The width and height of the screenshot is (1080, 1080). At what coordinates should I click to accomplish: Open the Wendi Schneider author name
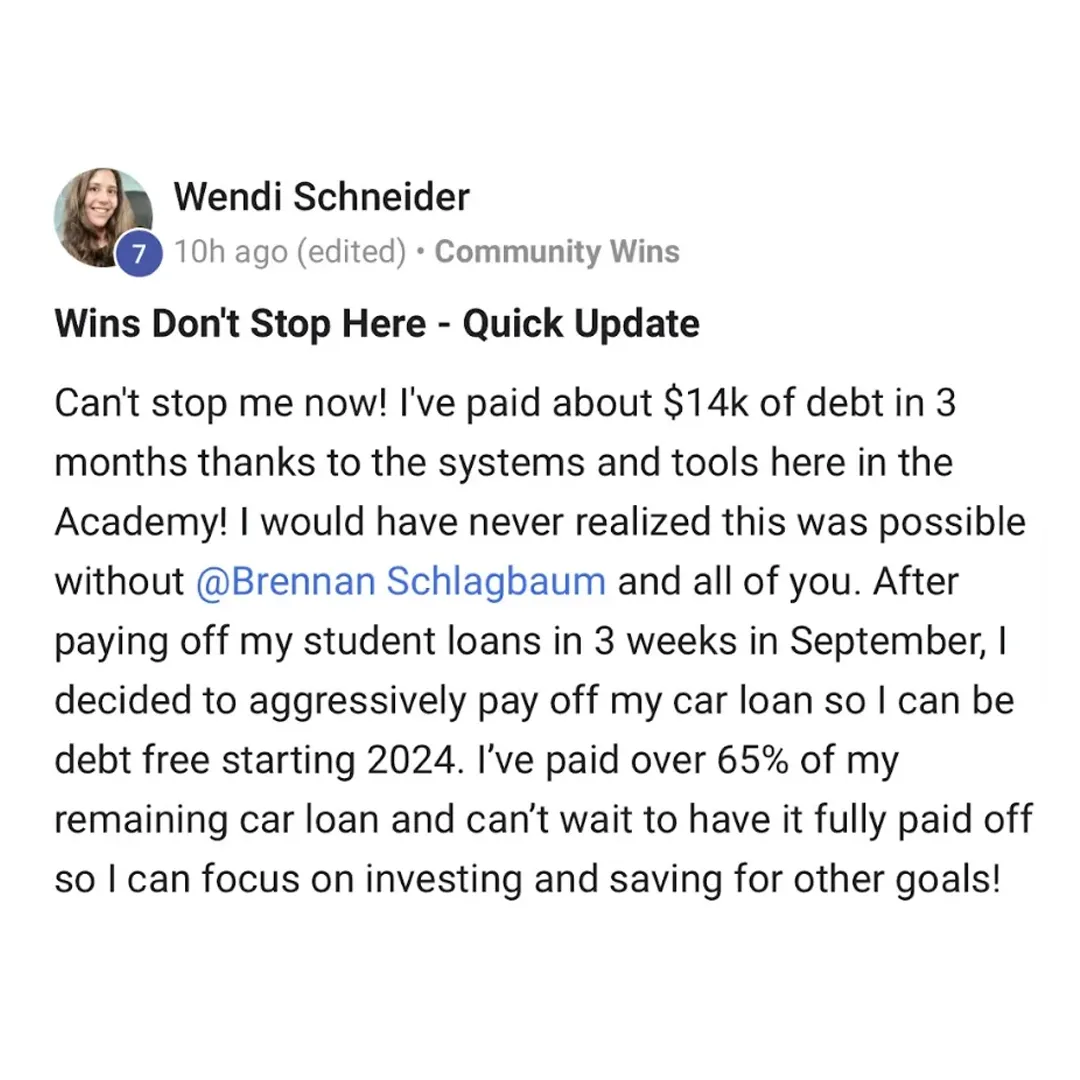click(322, 197)
